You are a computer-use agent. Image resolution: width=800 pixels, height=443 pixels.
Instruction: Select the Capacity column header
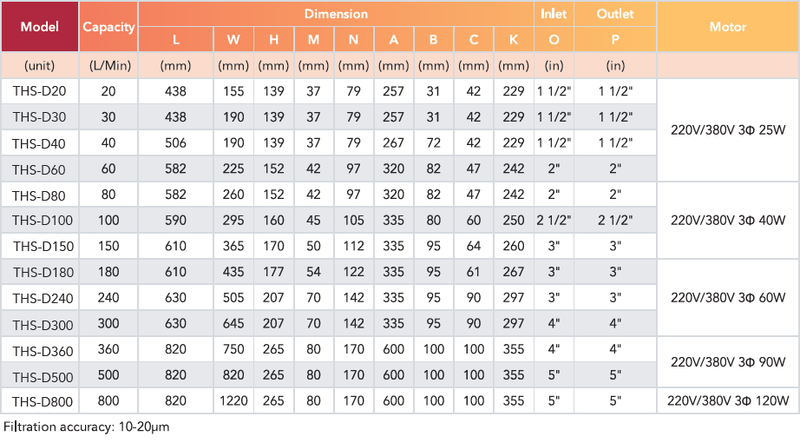(x=108, y=27)
